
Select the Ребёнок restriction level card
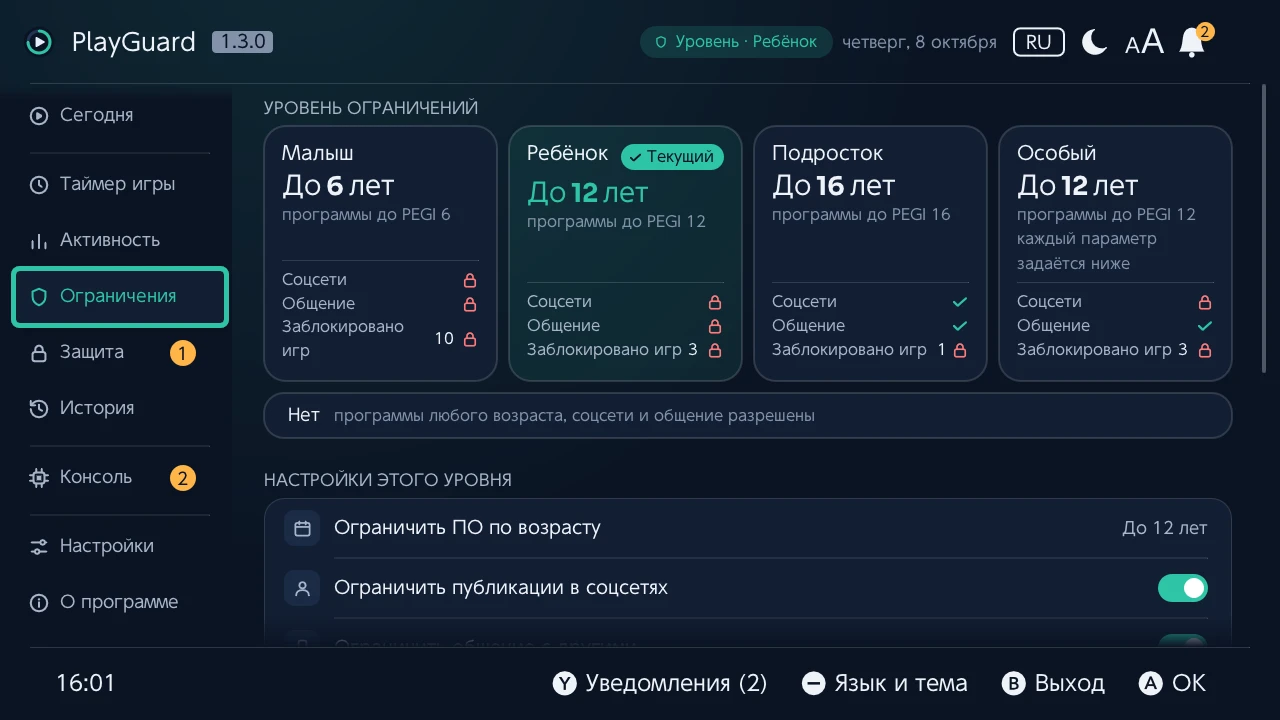point(625,253)
